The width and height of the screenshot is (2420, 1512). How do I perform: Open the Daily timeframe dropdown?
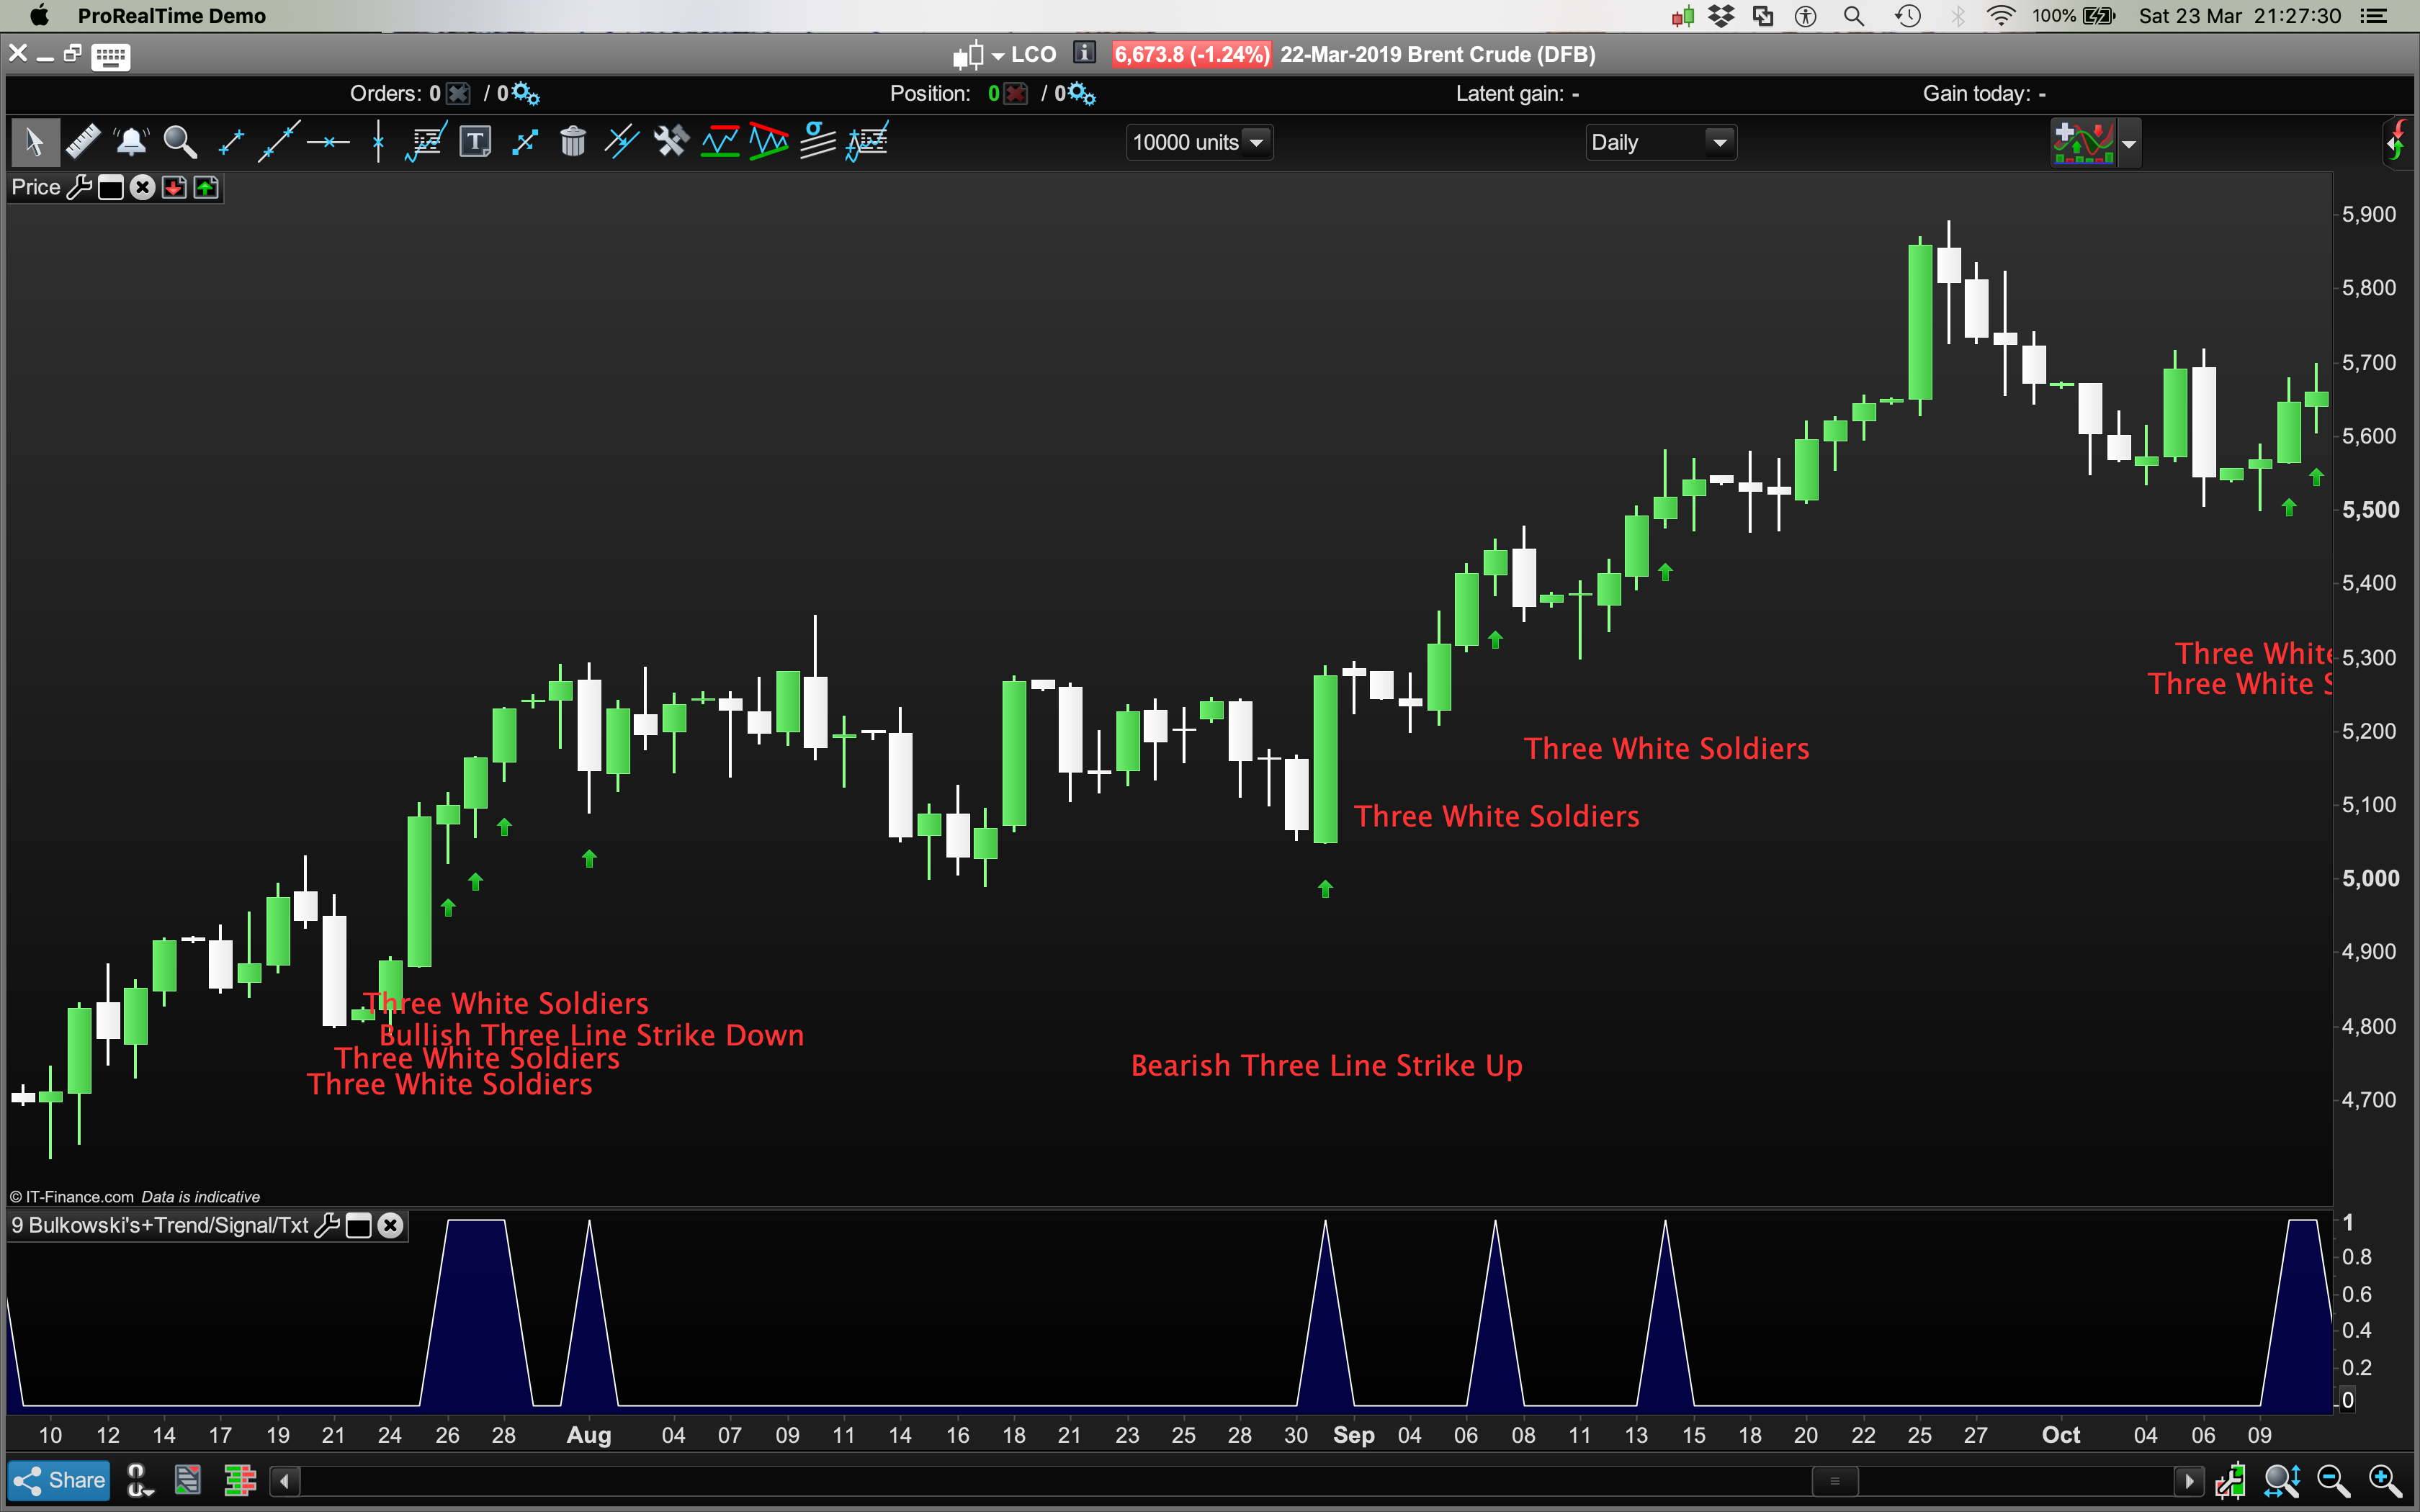1660,141
